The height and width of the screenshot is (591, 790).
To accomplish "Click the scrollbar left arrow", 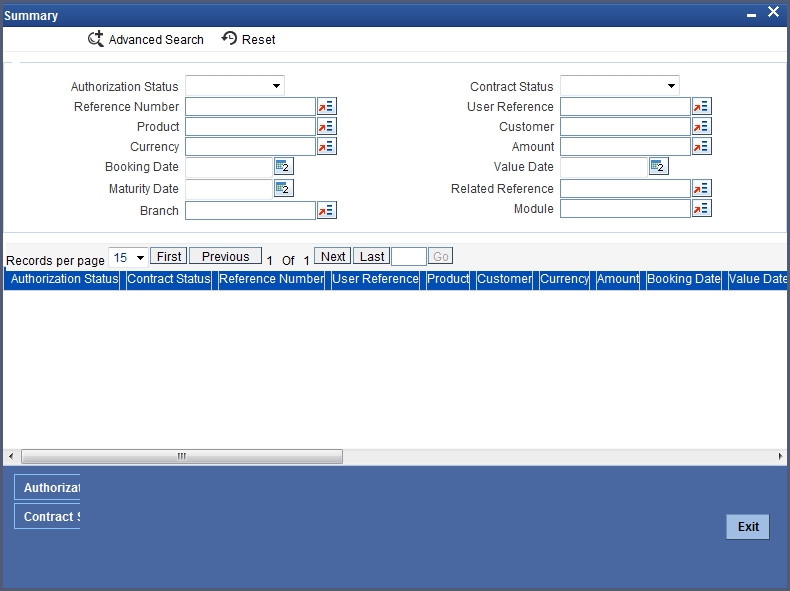I will click(11, 456).
